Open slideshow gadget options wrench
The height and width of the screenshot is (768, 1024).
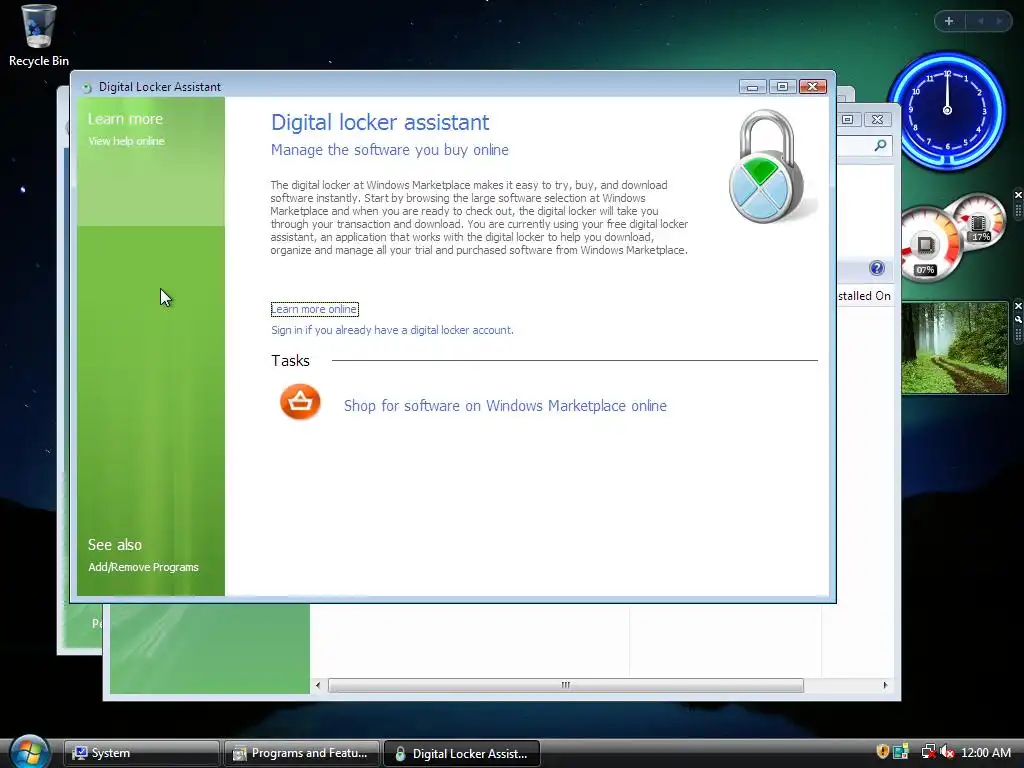click(x=1017, y=319)
